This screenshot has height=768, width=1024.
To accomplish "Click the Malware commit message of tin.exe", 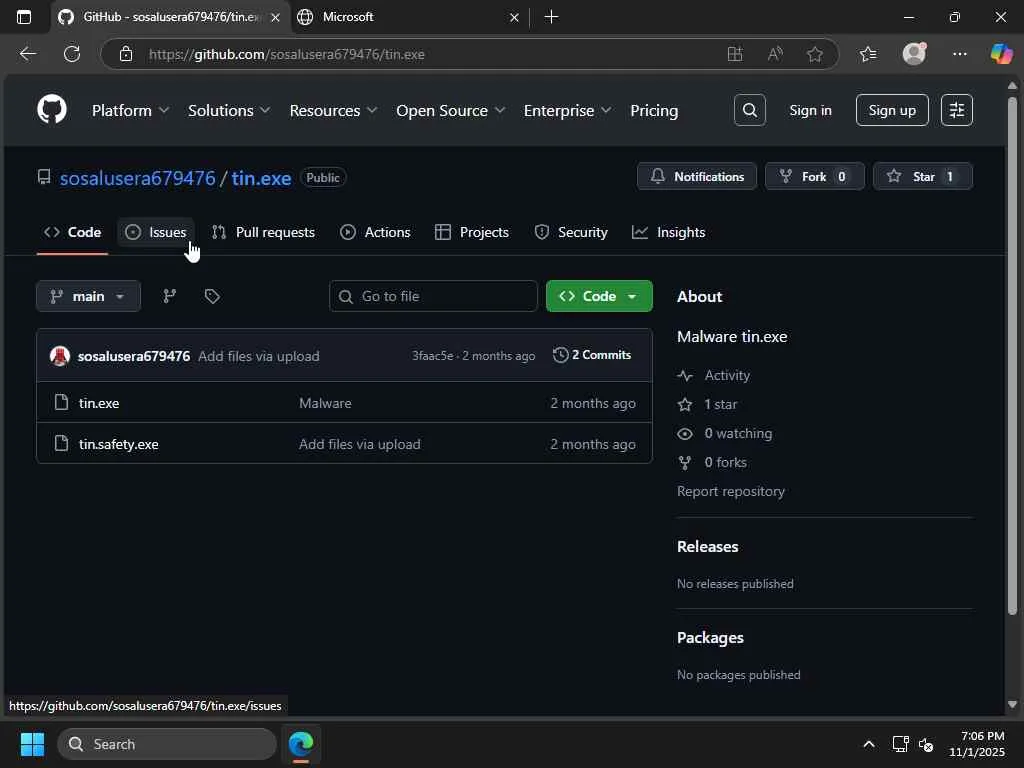I will point(325,403).
